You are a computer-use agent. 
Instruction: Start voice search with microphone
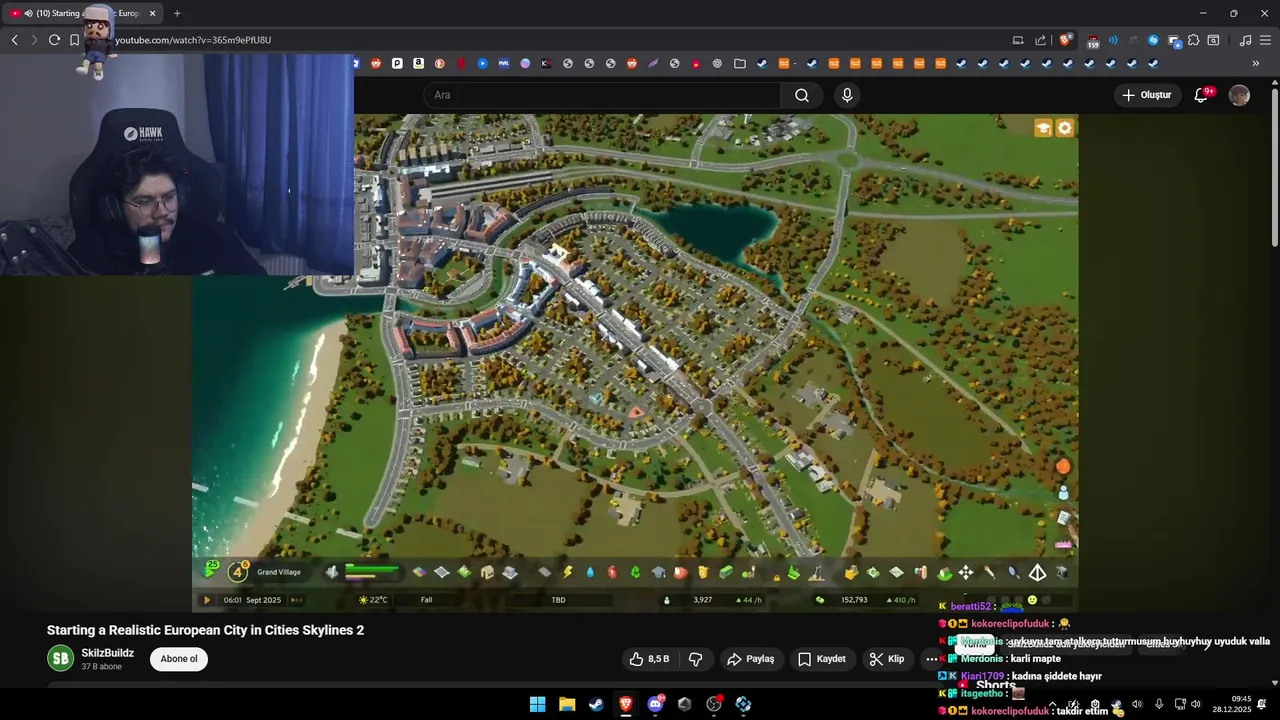point(847,95)
